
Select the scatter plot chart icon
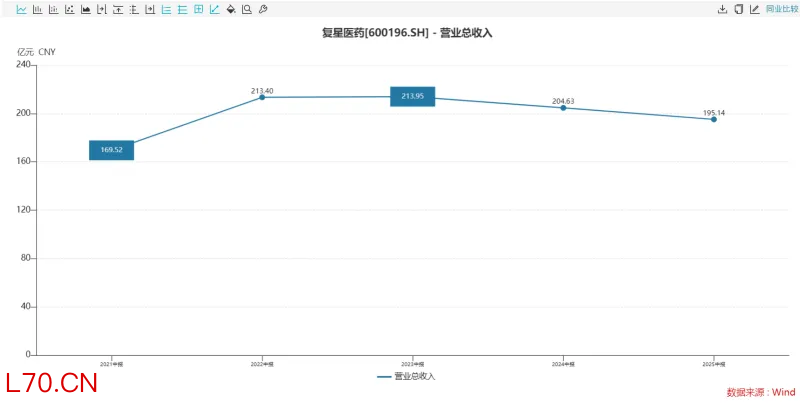coord(69,9)
